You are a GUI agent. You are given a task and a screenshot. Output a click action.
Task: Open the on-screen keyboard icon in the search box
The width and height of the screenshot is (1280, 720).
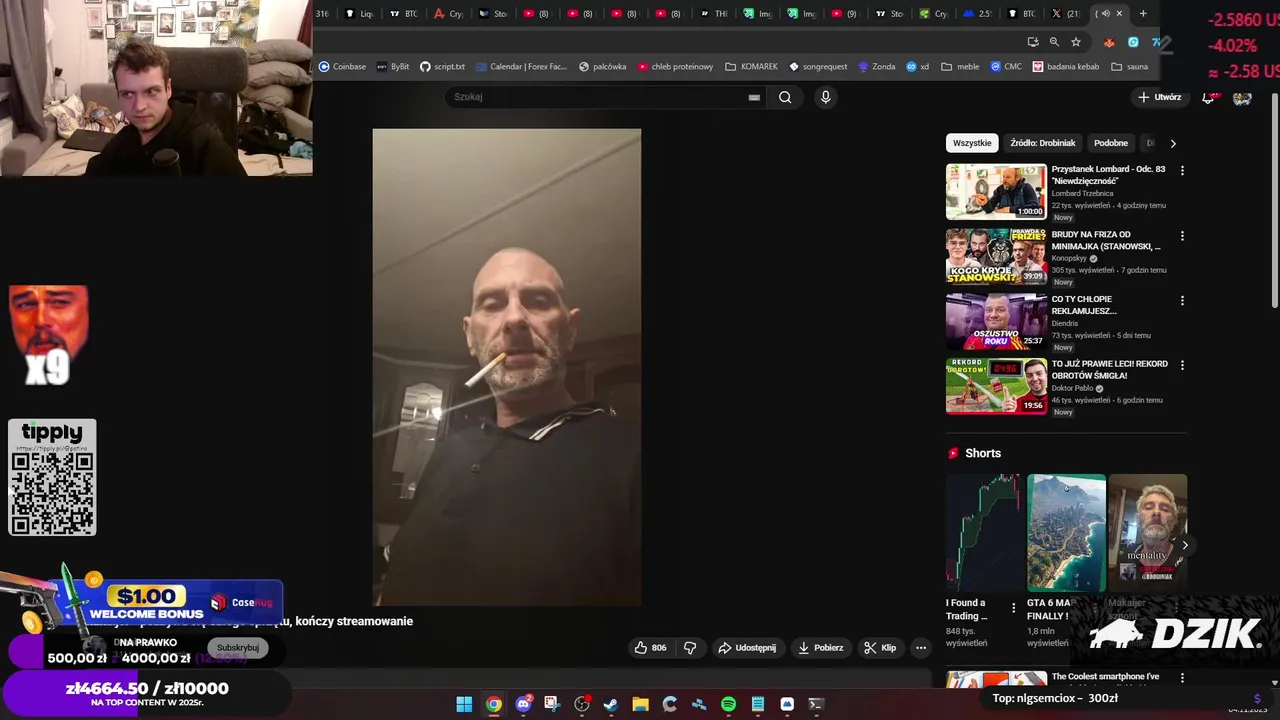point(754,97)
